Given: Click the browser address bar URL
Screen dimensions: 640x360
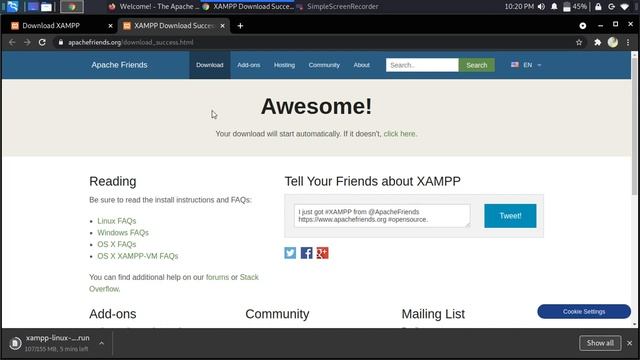Looking at the screenshot, I should click(131, 42).
